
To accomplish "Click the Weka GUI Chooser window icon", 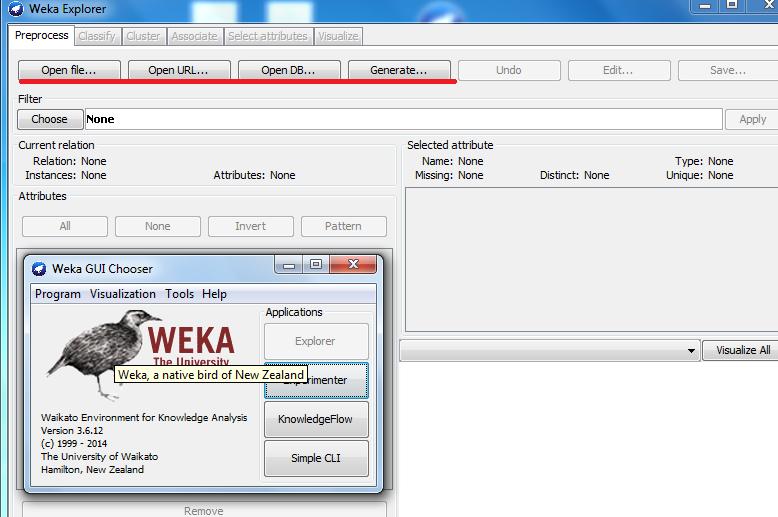I will (39, 268).
